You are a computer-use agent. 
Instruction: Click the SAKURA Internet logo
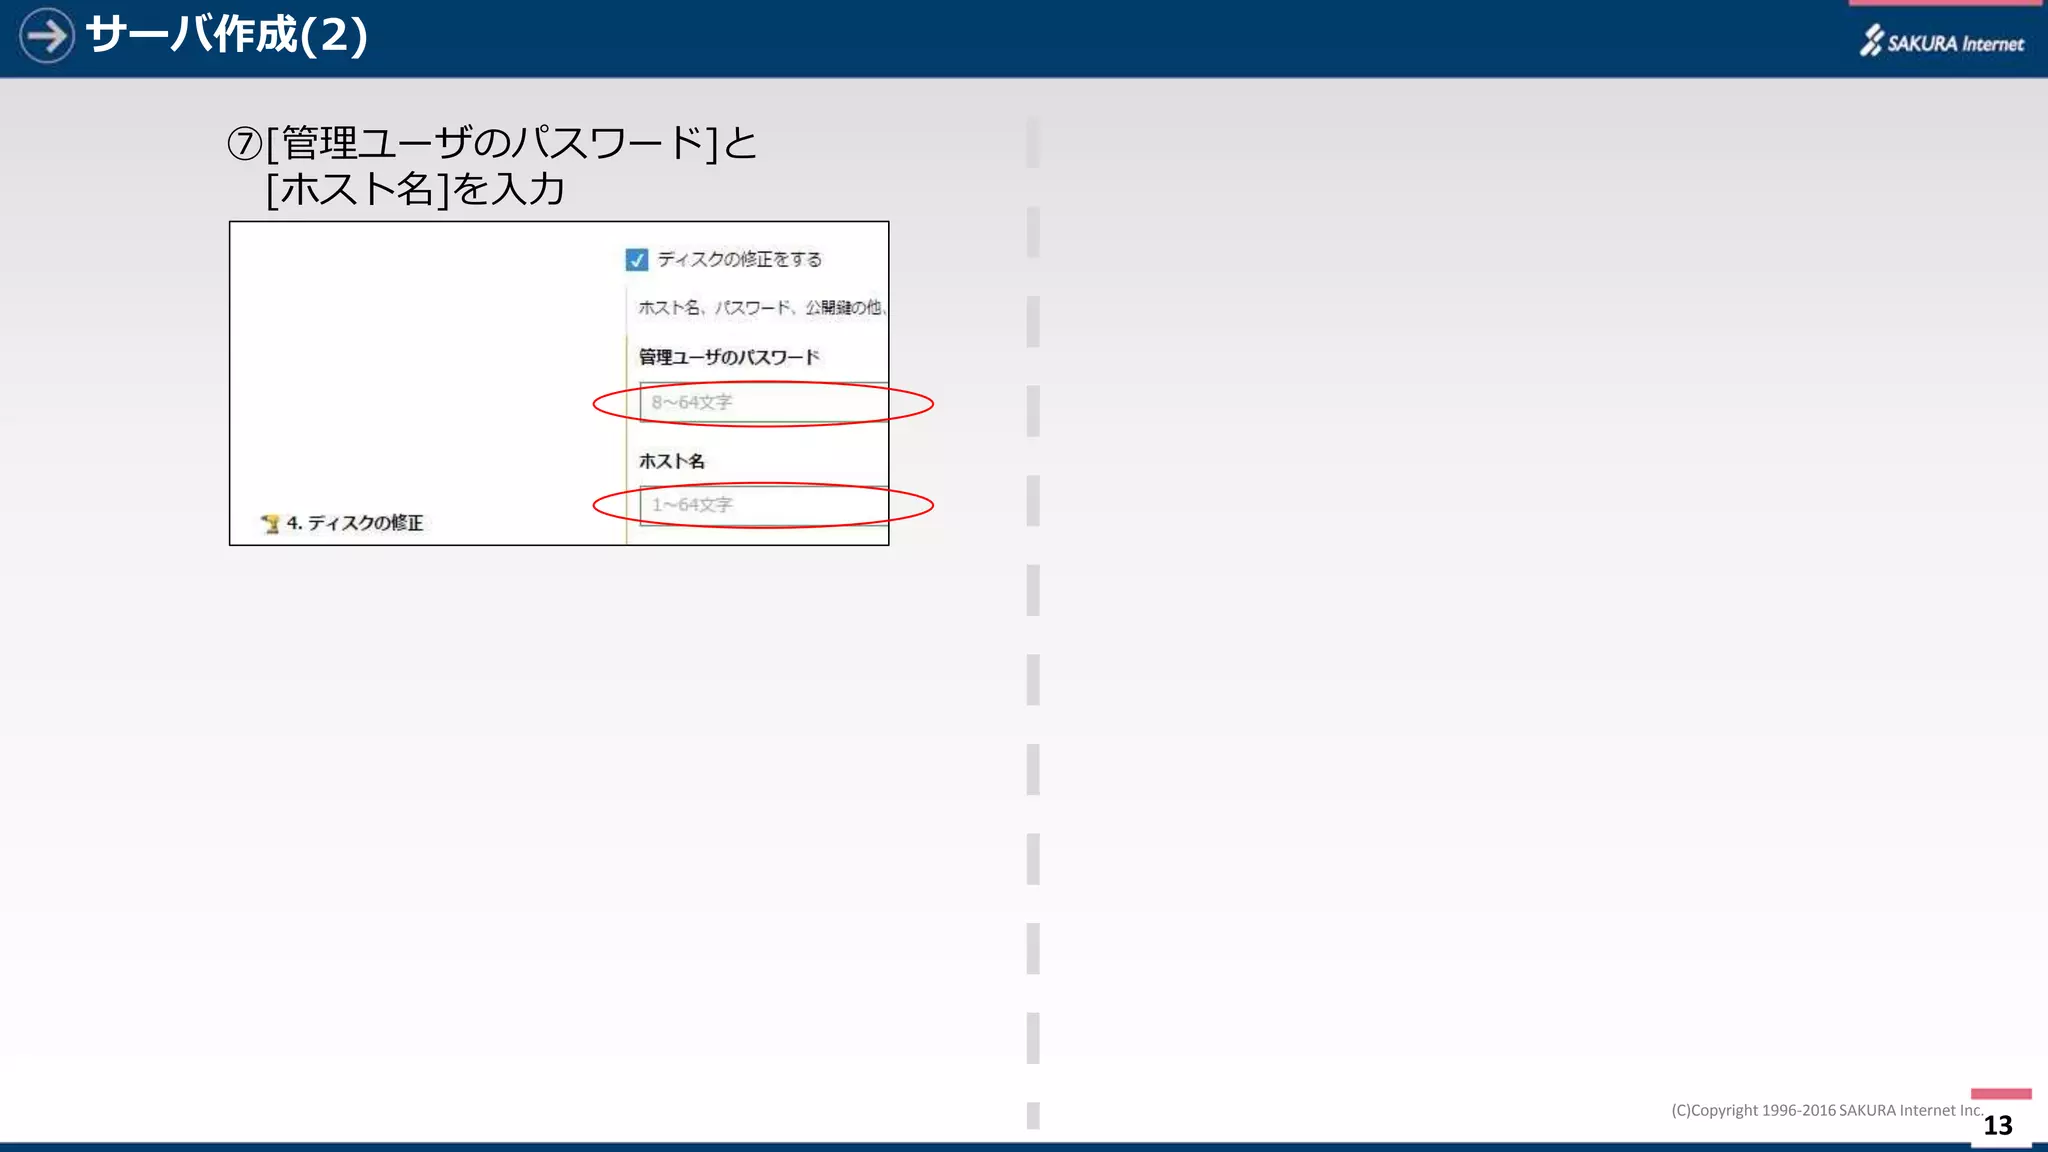pos(1942,41)
